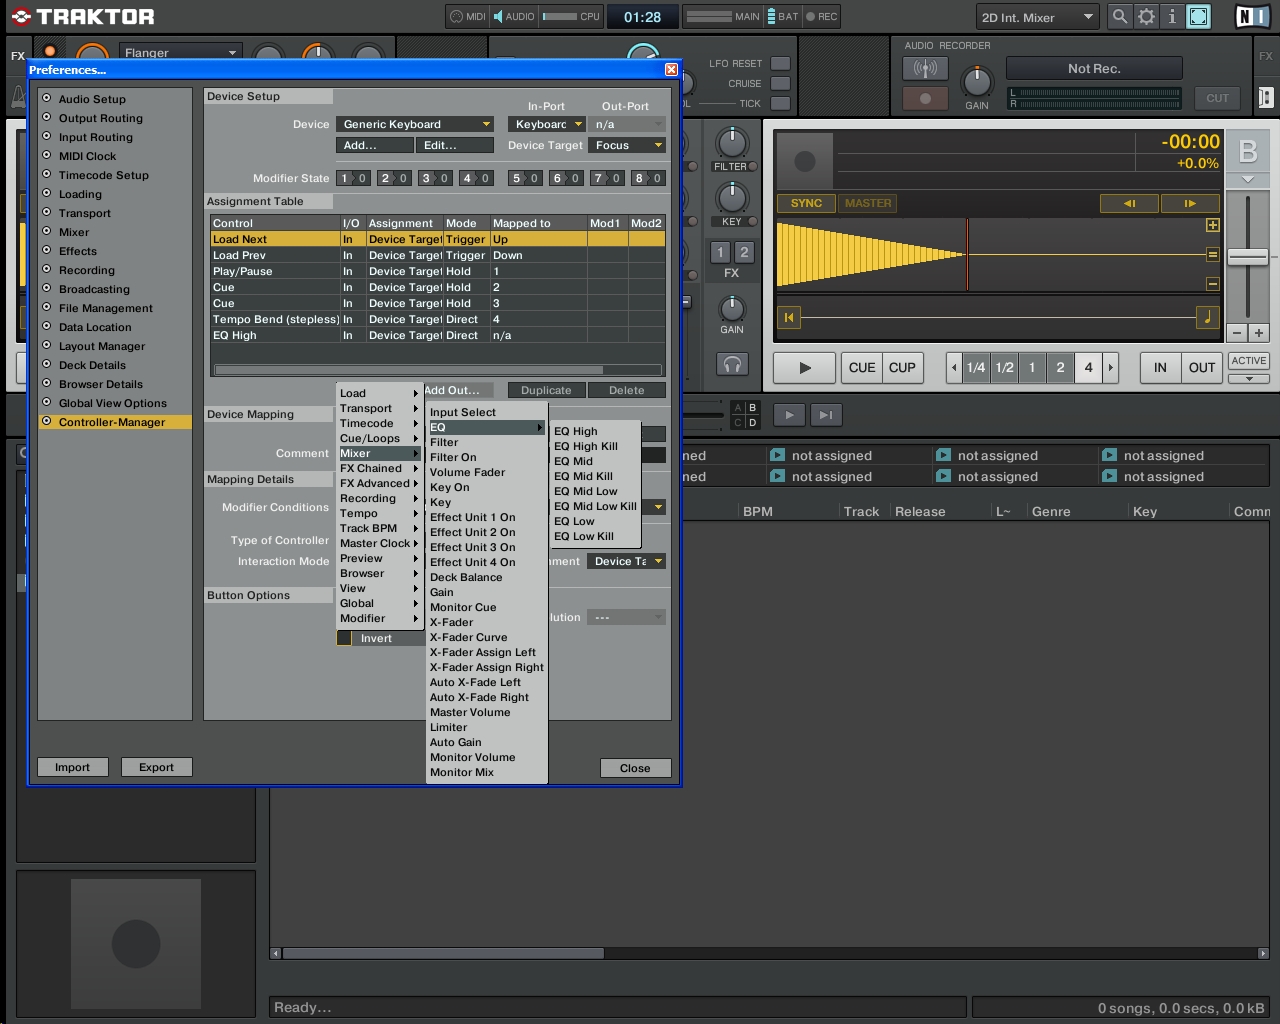This screenshot has width=1280, height=1024.
Task: Click the Import button
Action: coord(72,767)
